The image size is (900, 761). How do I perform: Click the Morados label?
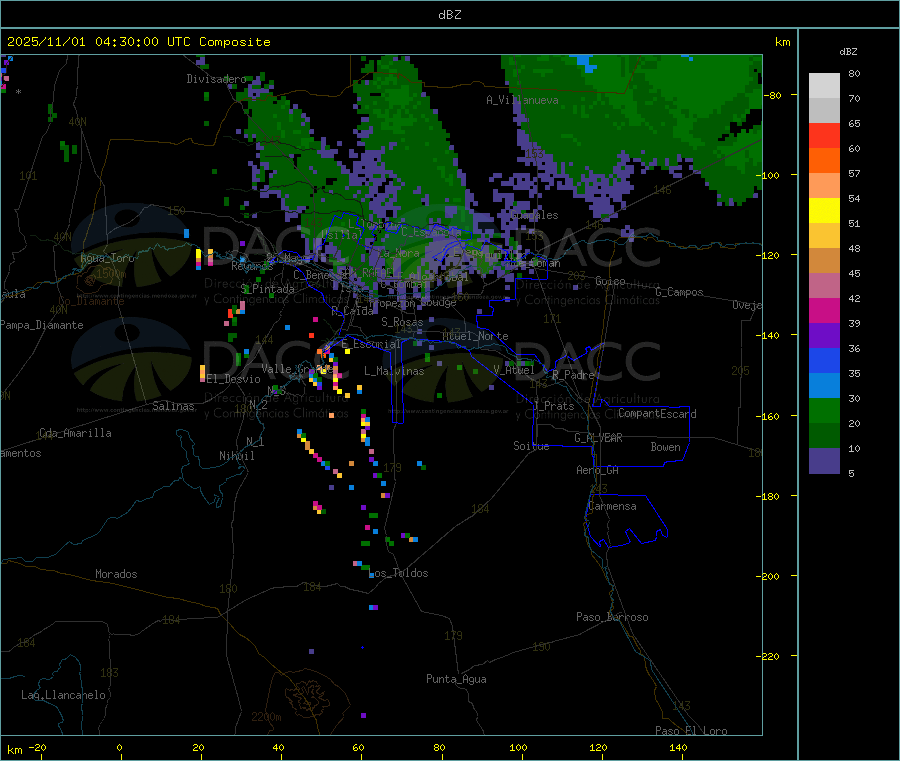pyautogui.click(x=116, y=574)
